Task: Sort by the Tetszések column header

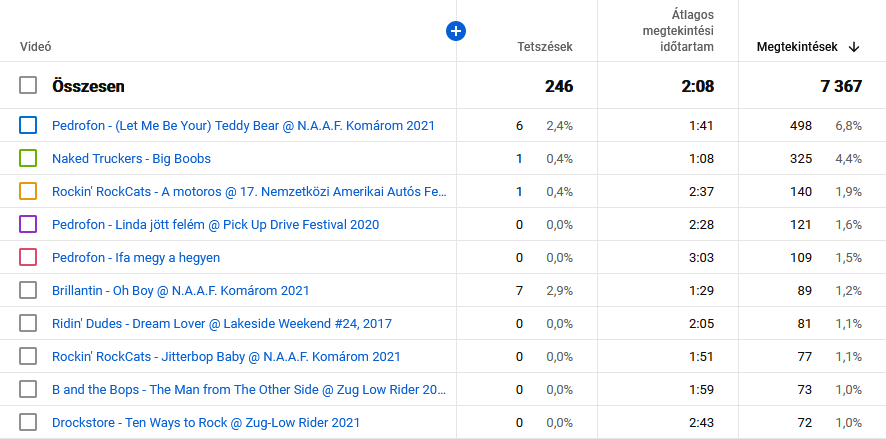Action: click(544, 47)
